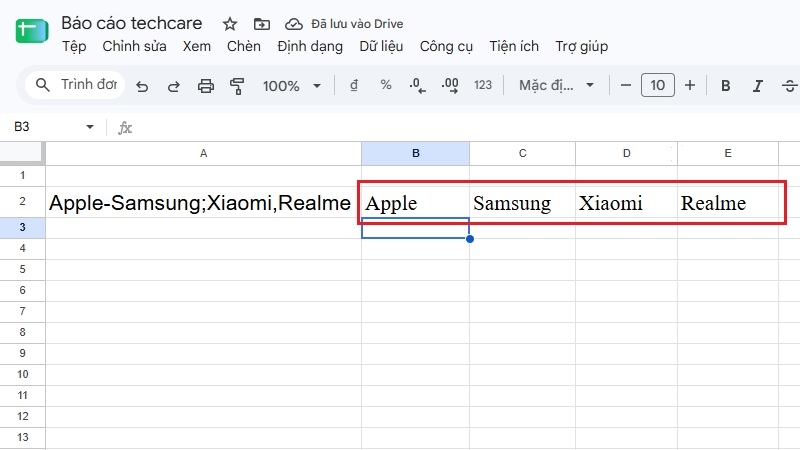
Task: Click the cell containing Xiaomi
Action: pyautogui.click(x=627, y=202)
